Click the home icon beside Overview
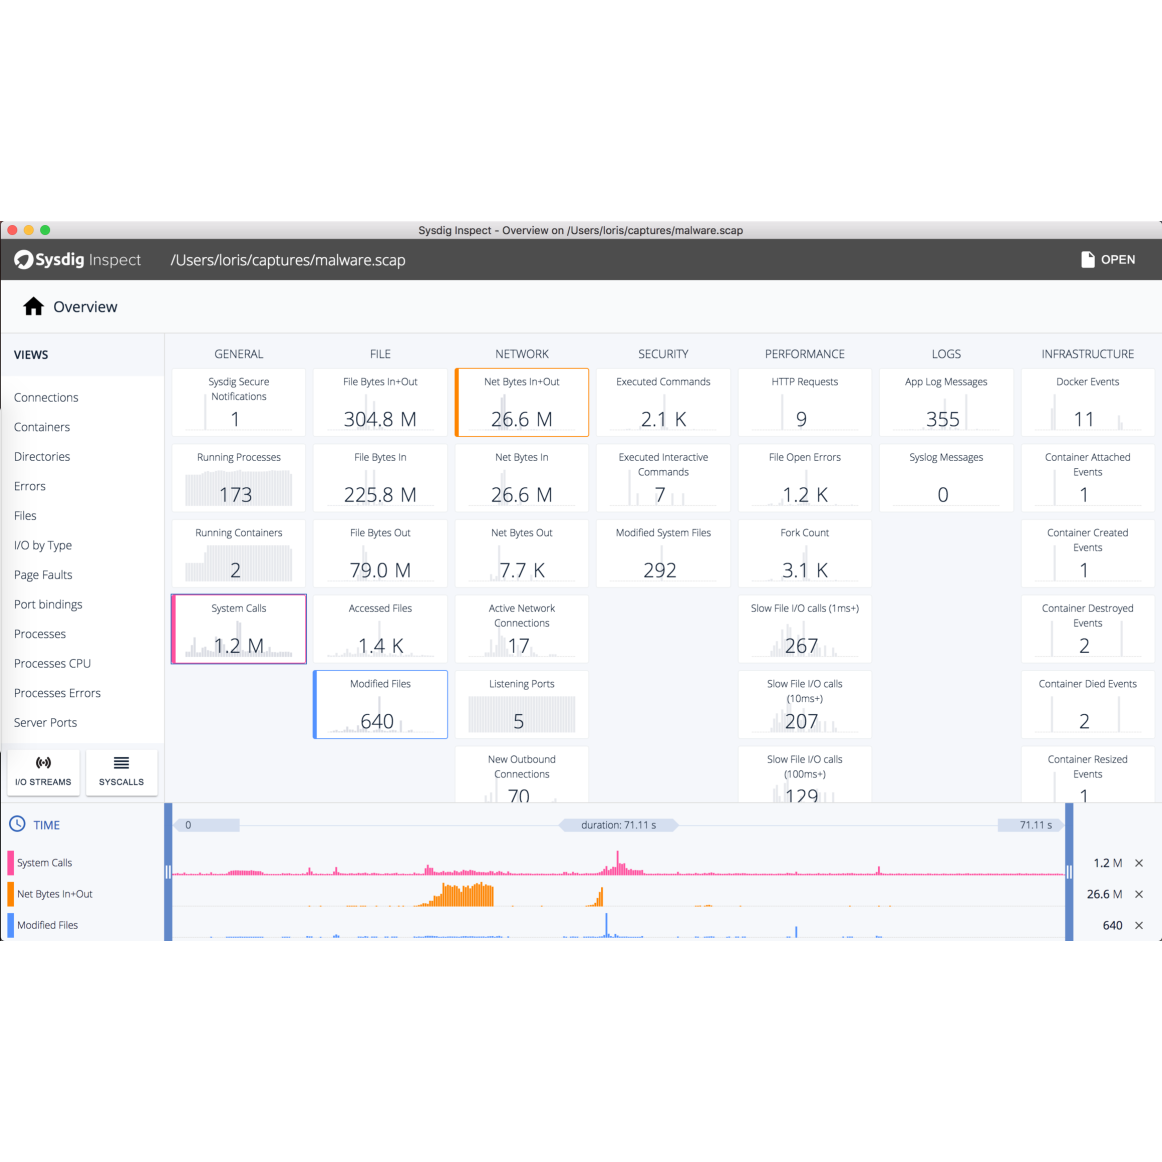 tap(33, 307)
